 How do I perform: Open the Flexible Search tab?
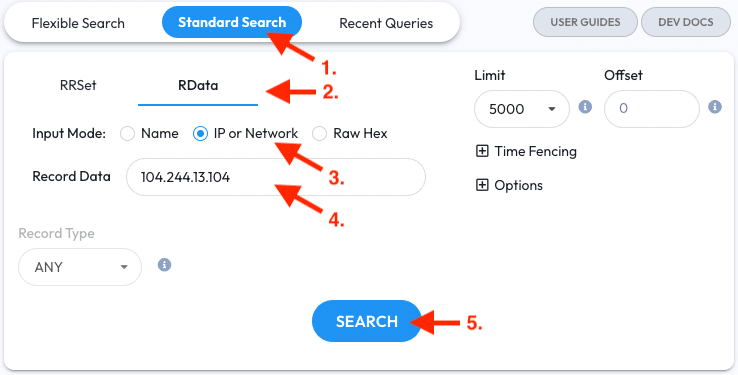tap(78, 23)
